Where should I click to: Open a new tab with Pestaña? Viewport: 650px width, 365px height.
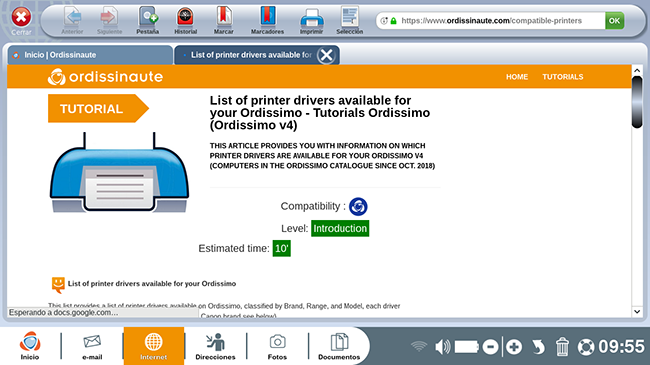pyautogui.click(x=148, y=20)
